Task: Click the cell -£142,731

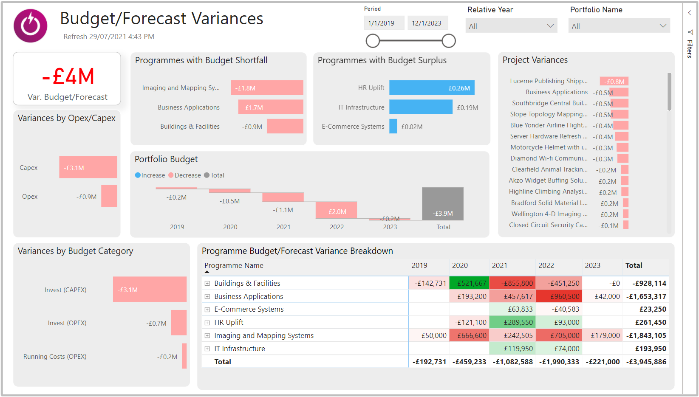Action: point(430,283)
